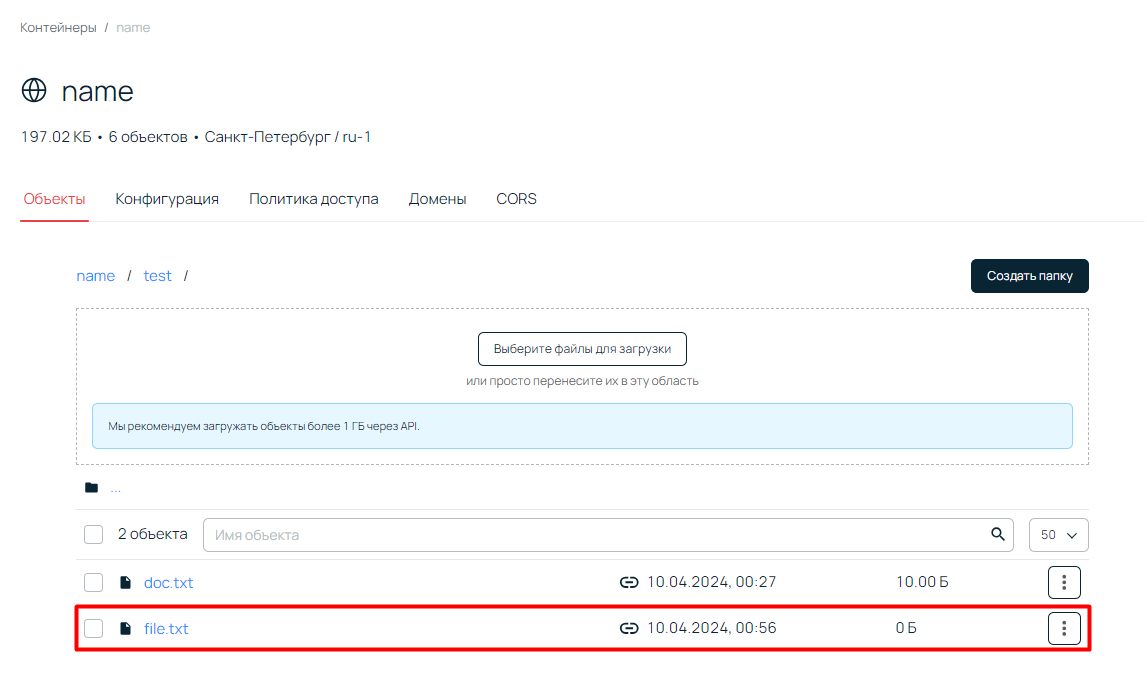Open the Политика доступа tab

tap(314, 199)
